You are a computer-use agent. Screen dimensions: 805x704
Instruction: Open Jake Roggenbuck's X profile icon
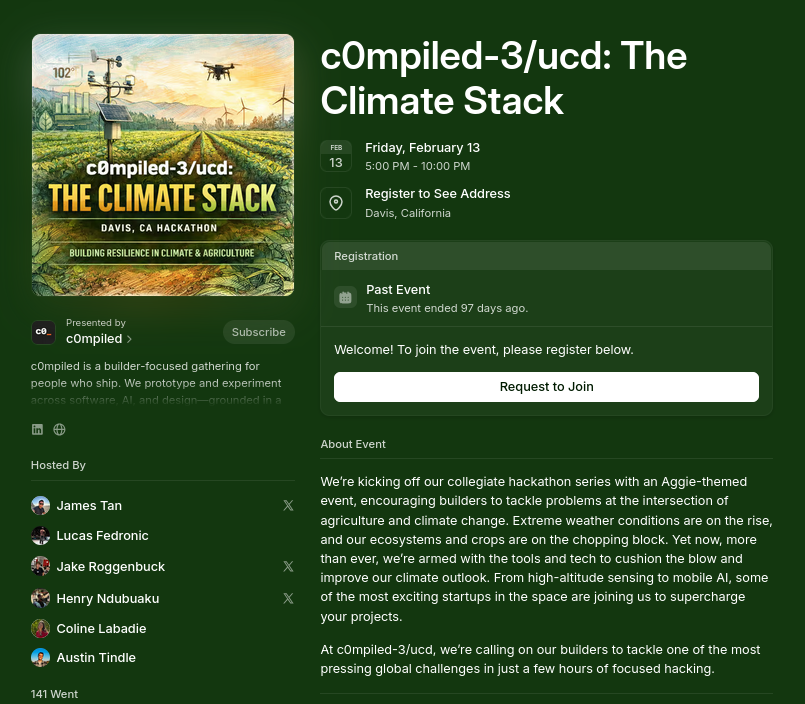[x=289, y=566]
